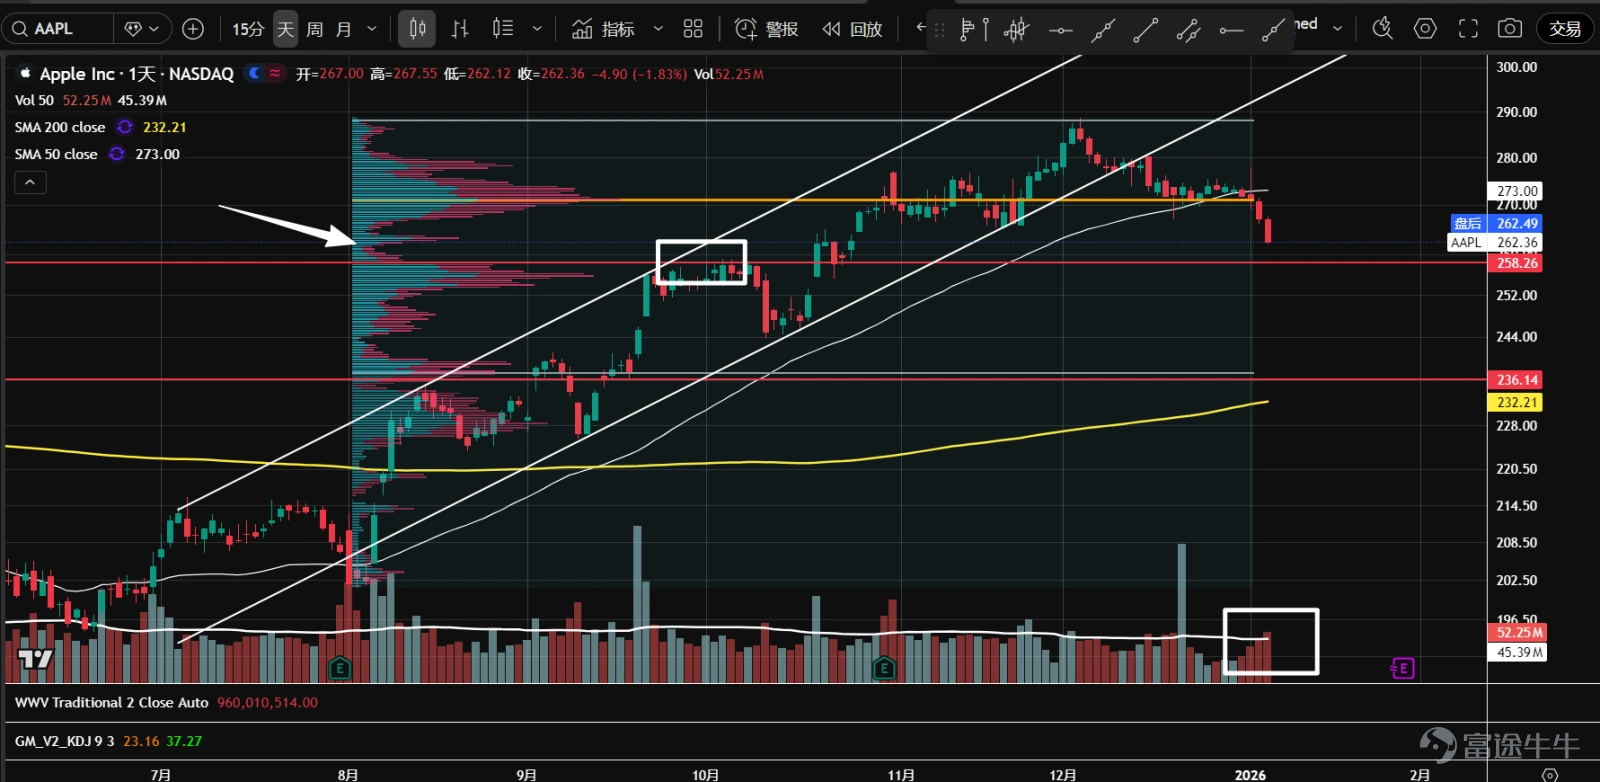Screen dimensions: 1600x782
Task: Select the ray line drawing tool
Action: click(1273, 30)
